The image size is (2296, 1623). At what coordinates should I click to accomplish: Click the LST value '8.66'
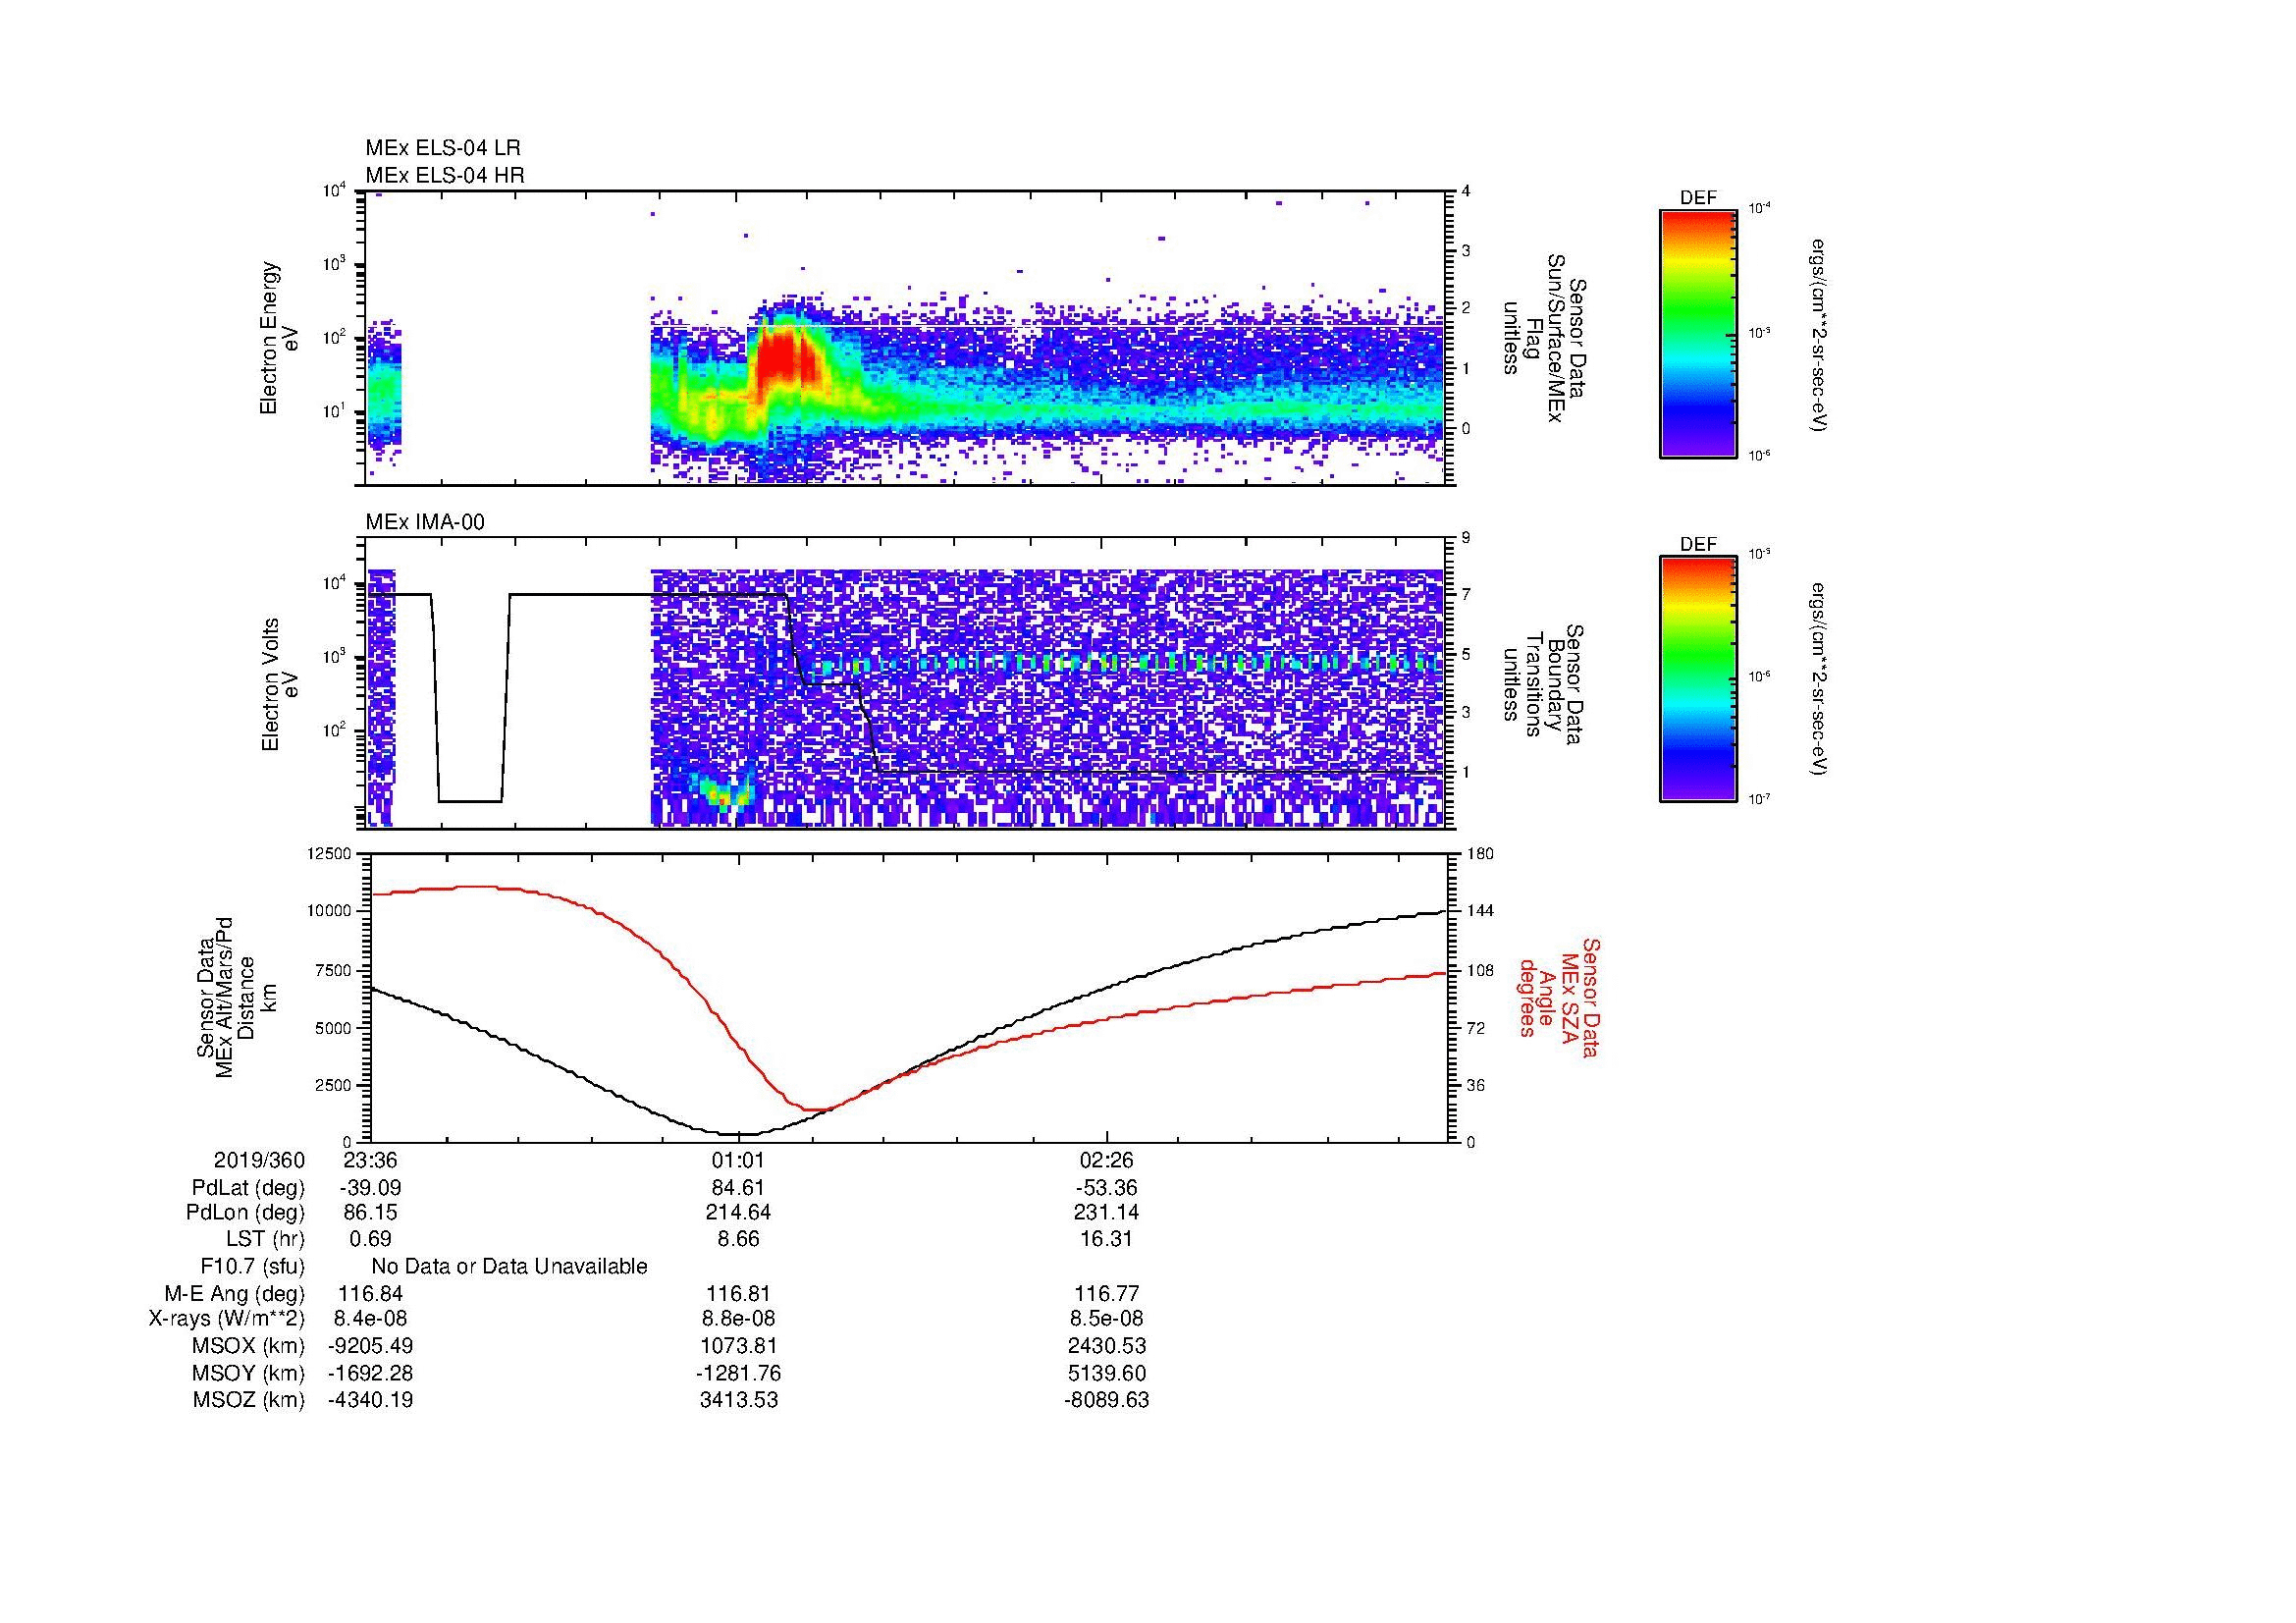pos(738,1238)
